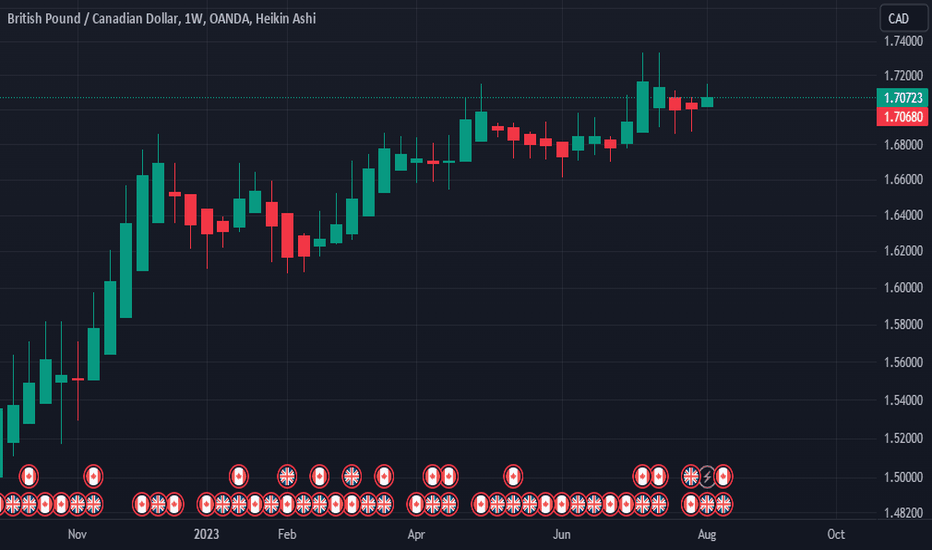Open the upper-row Canada flag event just right of Nov
Image resolution: width=932 pixels, height=550 pixels.
[93, 476]
